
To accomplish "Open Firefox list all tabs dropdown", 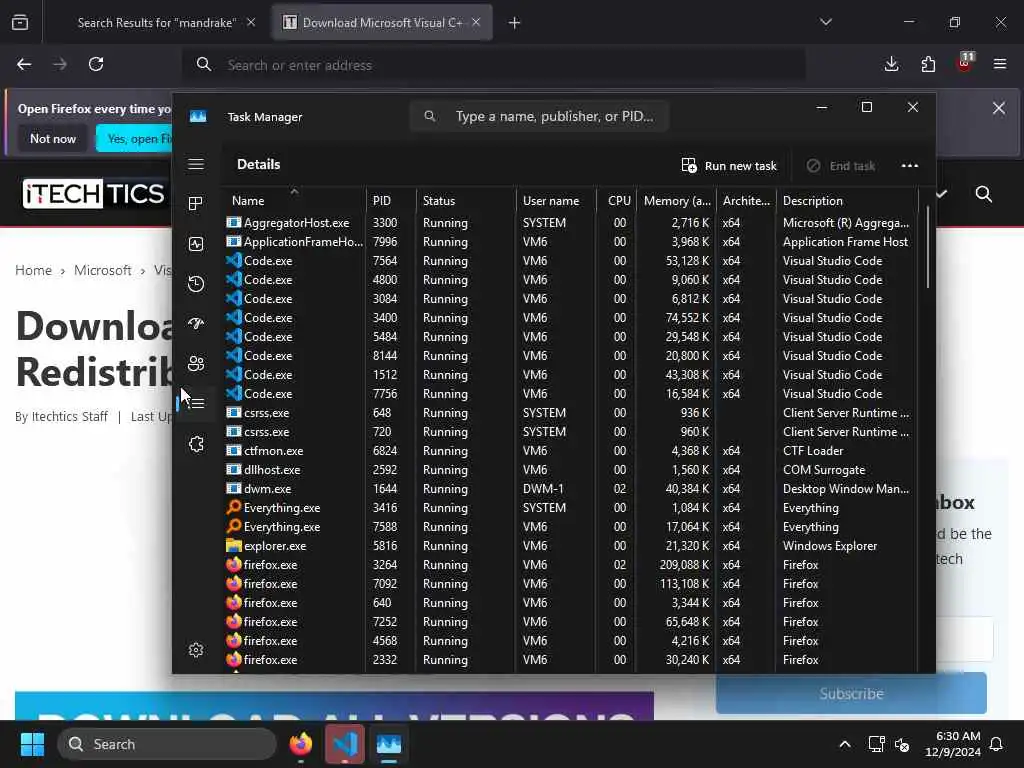I will 826,22.
